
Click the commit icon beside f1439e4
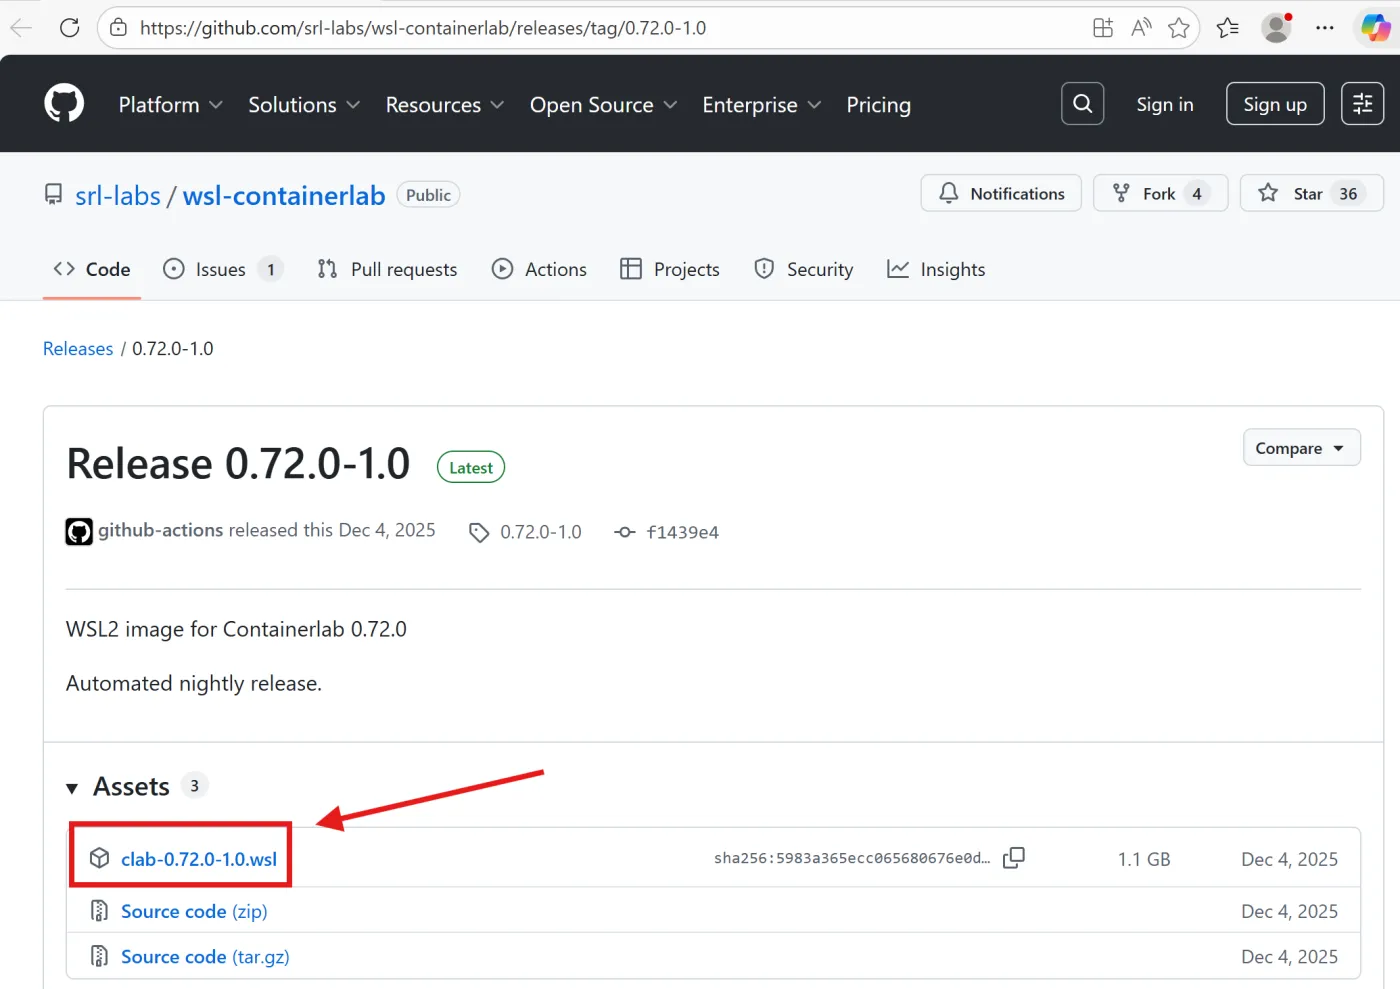coord(624,532)
